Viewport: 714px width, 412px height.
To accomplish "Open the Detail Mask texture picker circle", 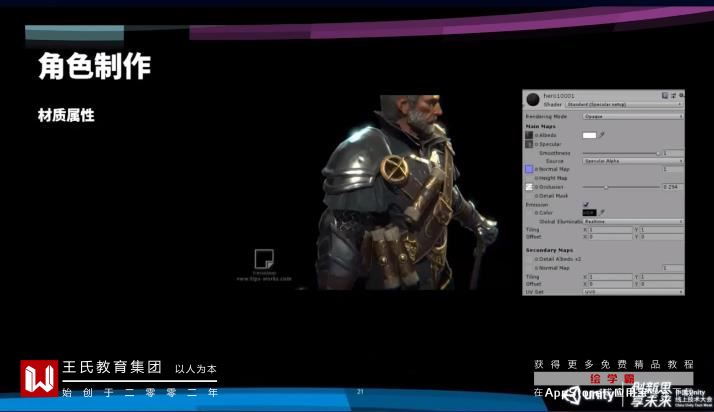I will (537, 196).
